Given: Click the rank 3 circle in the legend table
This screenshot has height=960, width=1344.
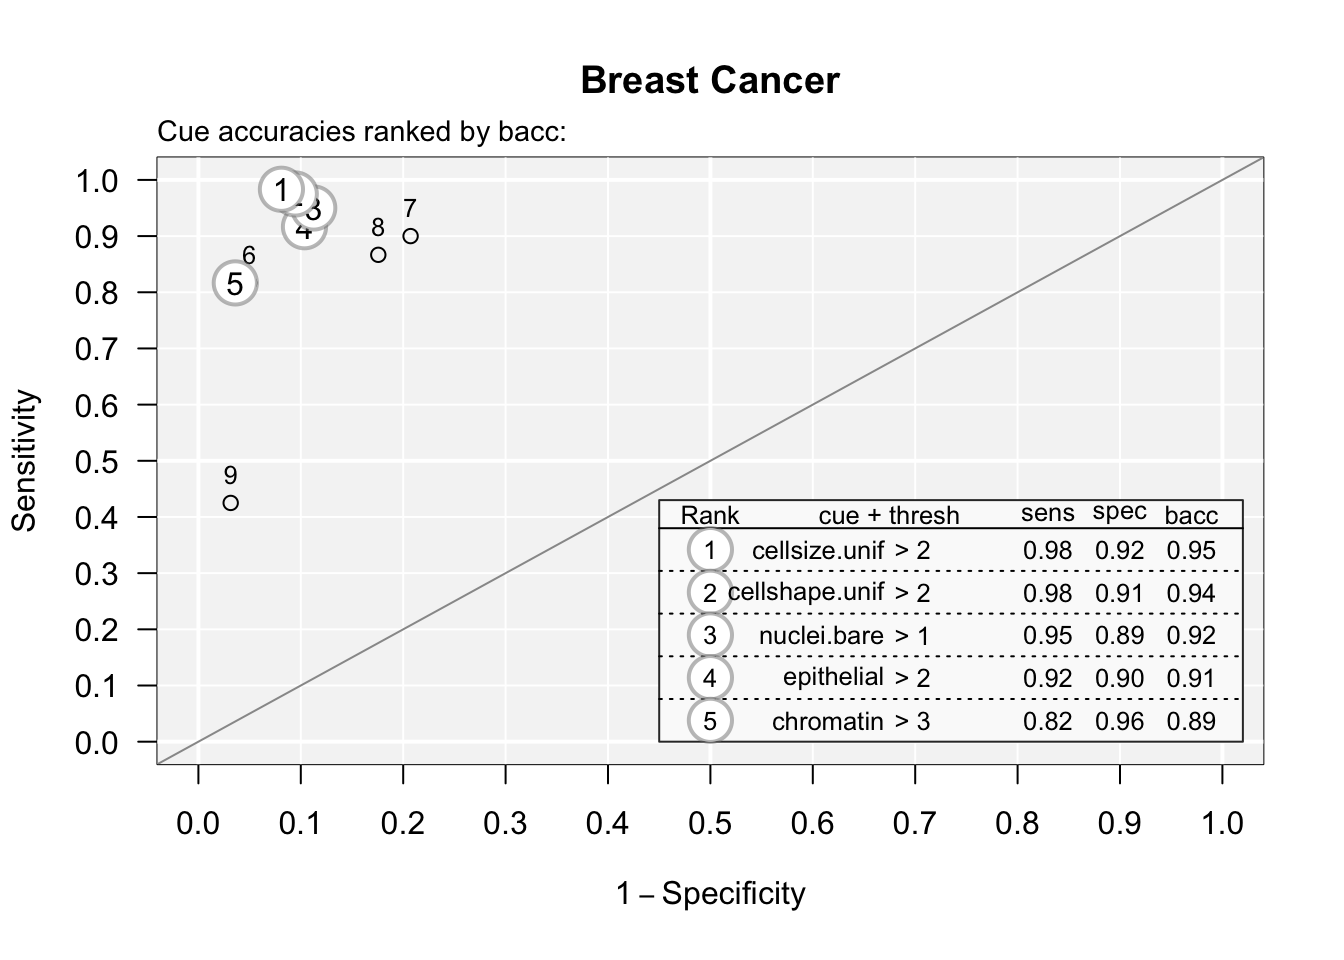Looking at the screenshot, I should (710, 635).
